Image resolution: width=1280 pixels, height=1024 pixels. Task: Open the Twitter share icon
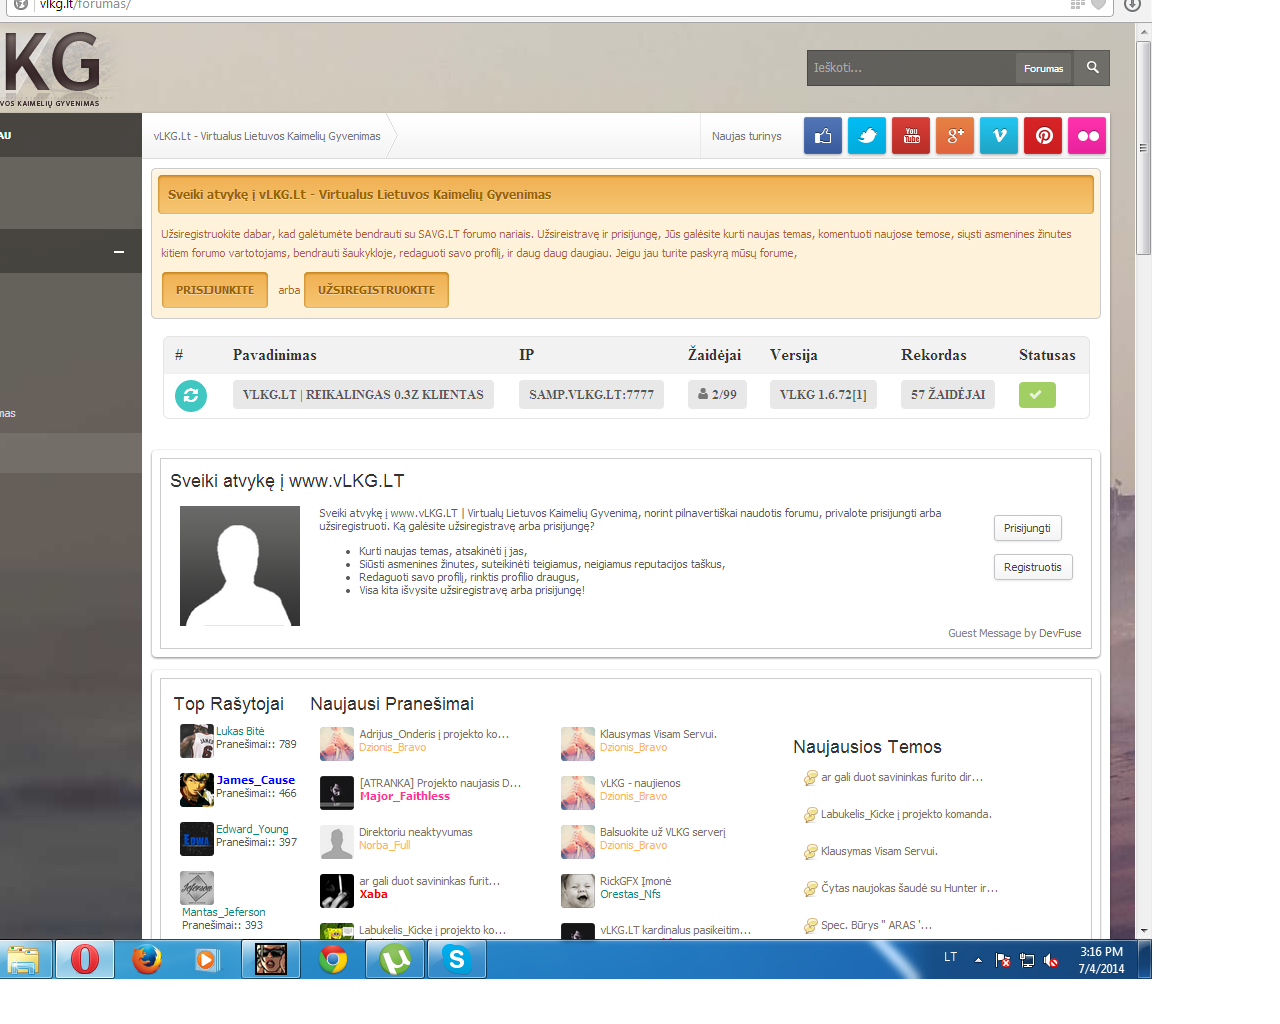pos(867,136)
